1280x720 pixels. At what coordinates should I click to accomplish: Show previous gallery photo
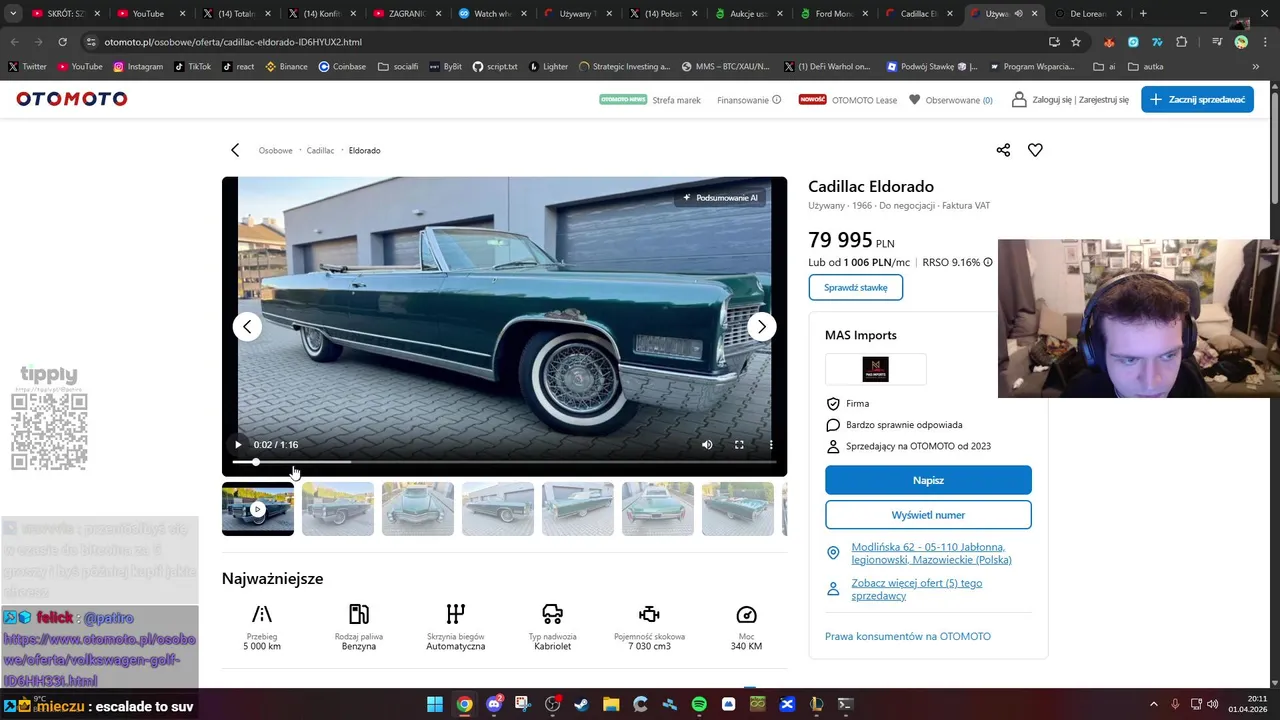(247, 327)
